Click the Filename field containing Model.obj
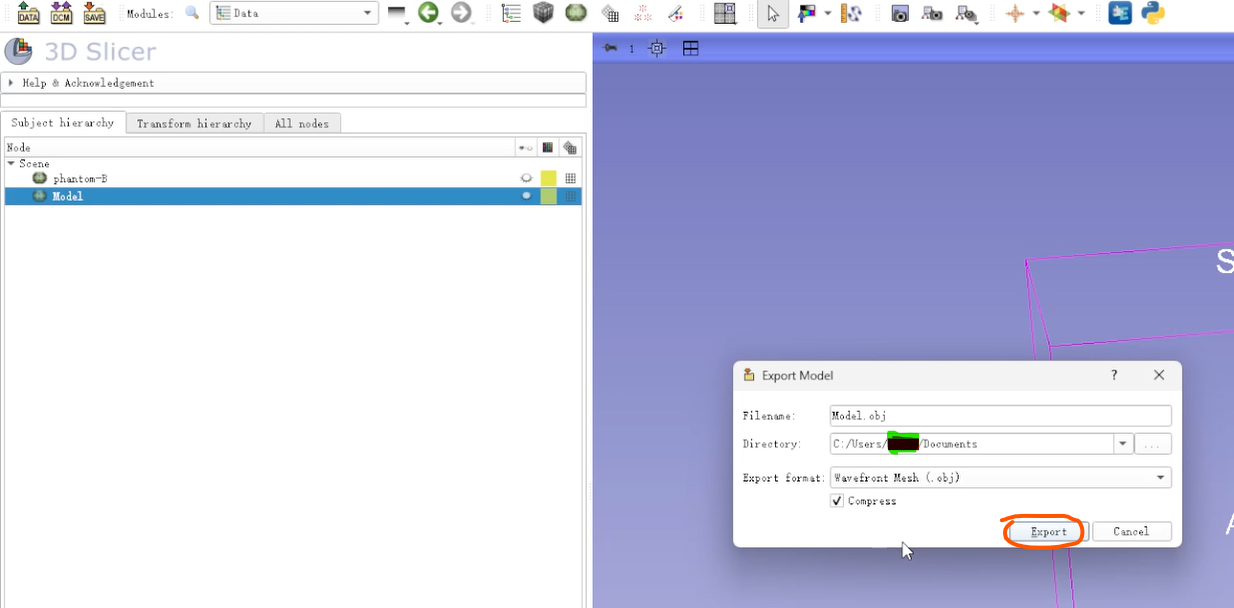Image resolution: width=1234 pixels, height=608 pixels. [x=1000, y=415]
